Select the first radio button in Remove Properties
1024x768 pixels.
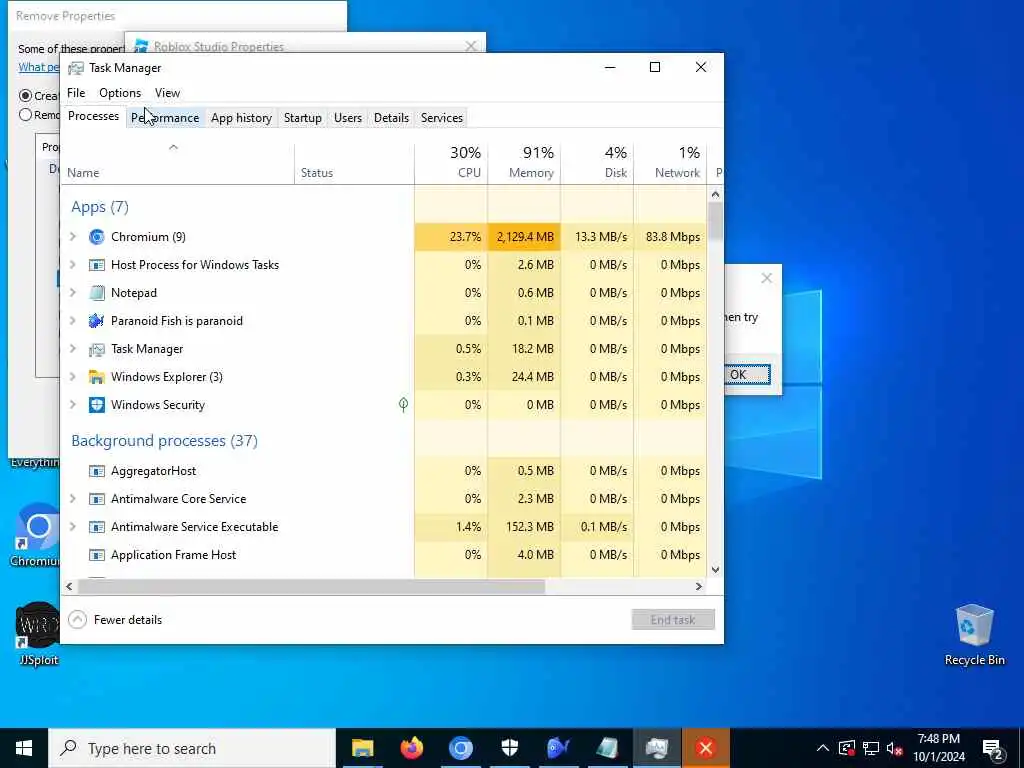tap(25, 96)
